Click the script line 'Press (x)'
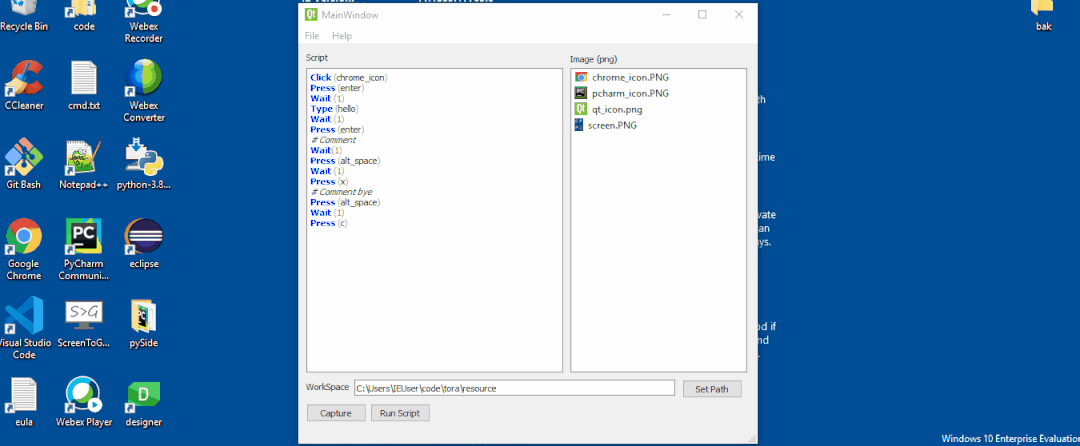Screen dimensions: 1080x446 (x=329, y=182)
